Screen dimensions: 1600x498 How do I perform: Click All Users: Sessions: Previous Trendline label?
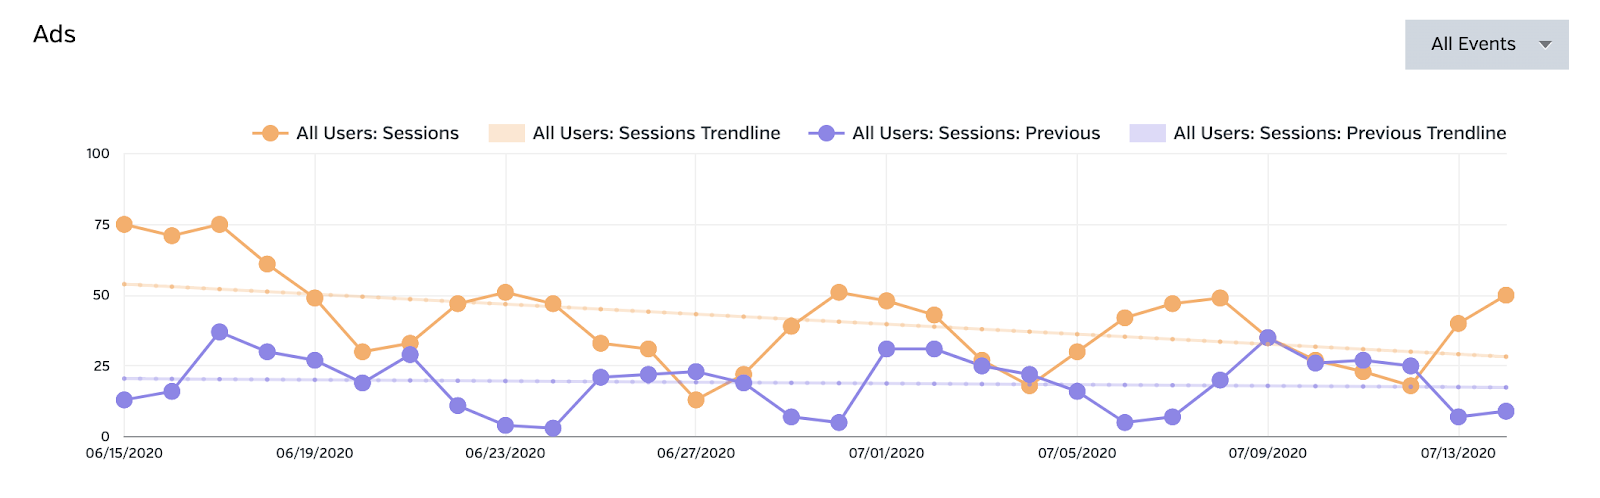click(1339, 133)
